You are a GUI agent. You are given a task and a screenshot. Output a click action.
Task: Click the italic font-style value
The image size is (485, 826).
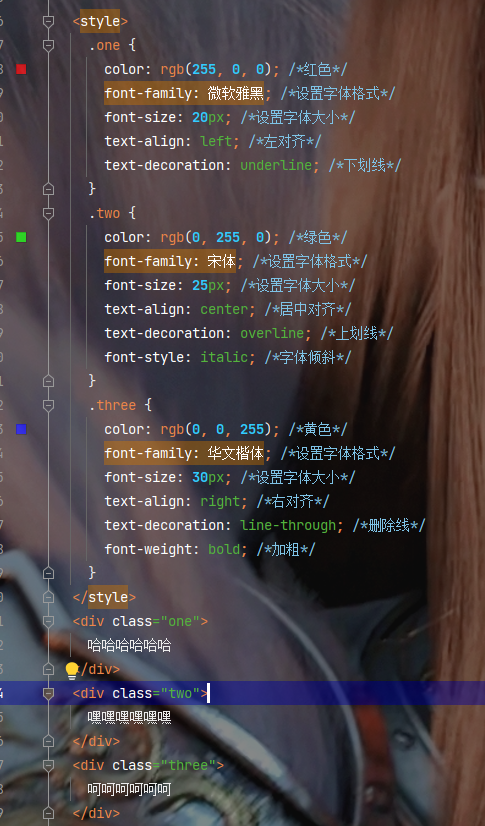point(224,357)
